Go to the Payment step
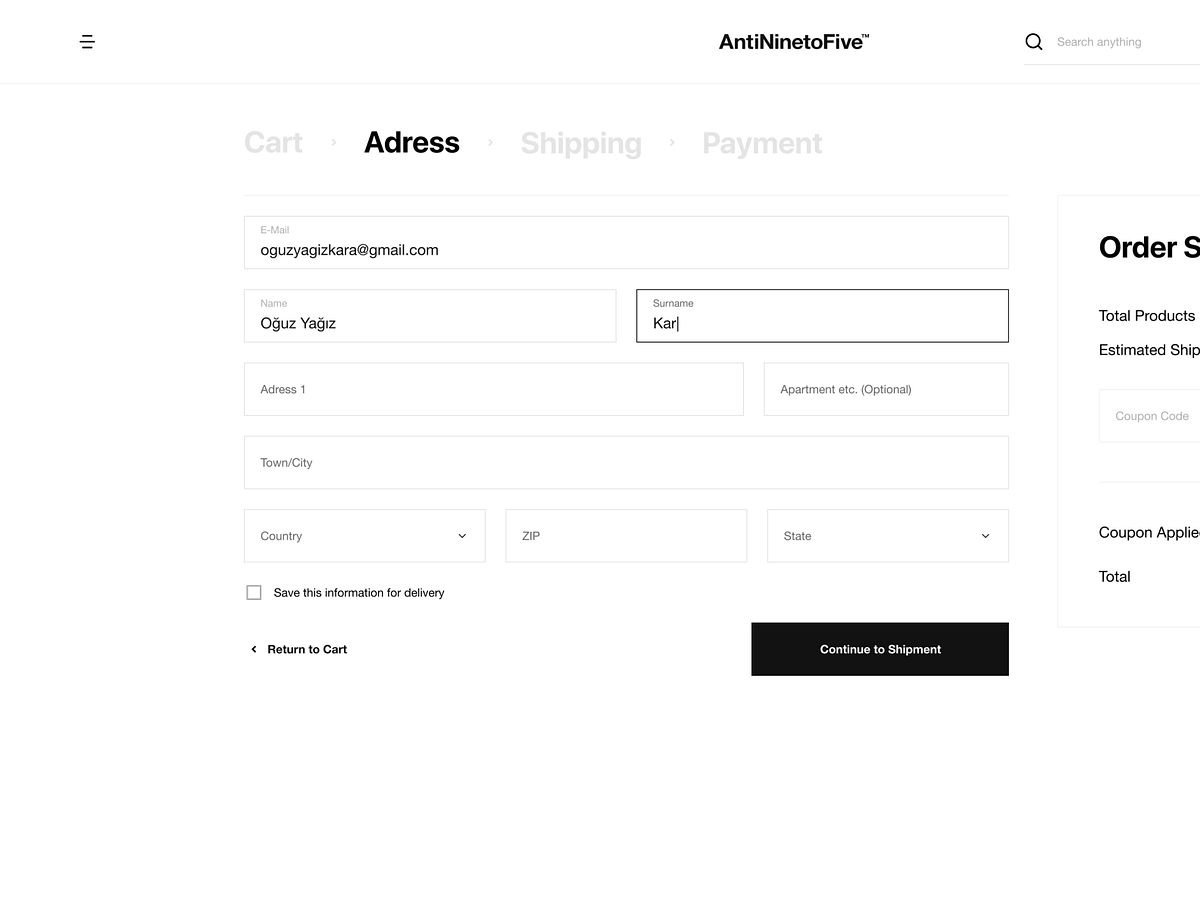The width and height of the screenshot is (1200, 900). click(762, 143)
